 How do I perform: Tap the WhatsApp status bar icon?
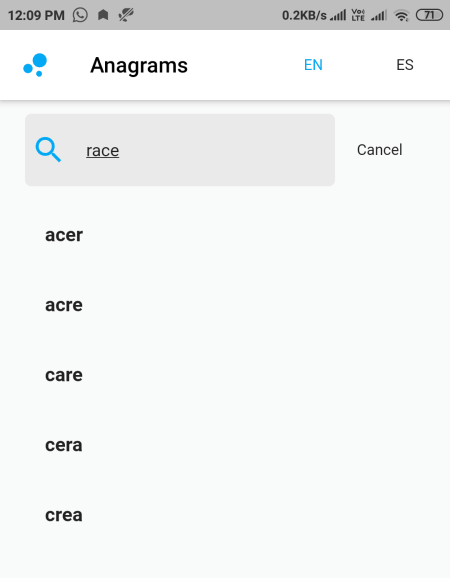(80, 15)
